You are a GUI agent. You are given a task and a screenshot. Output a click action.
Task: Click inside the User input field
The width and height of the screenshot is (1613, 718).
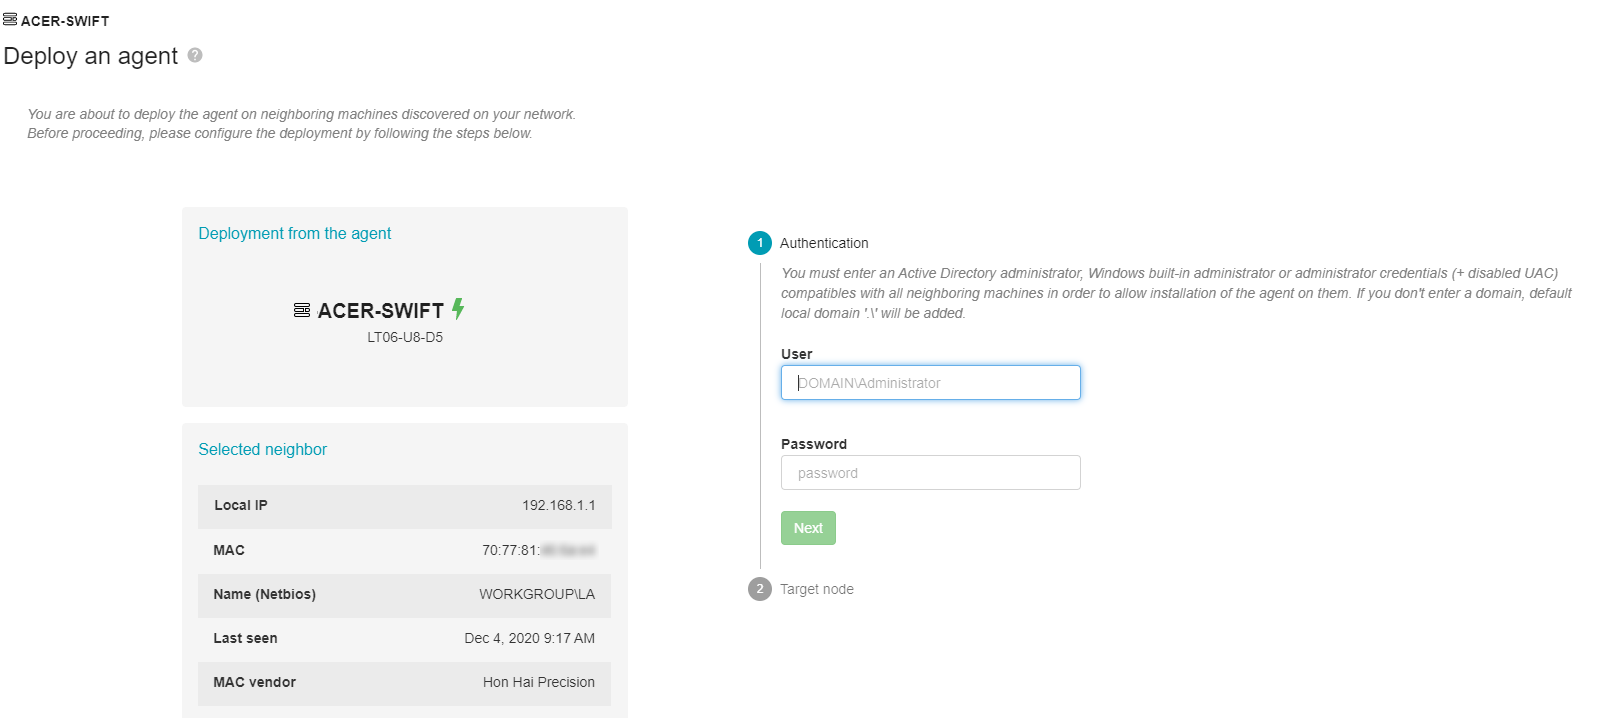coord(930,382)
